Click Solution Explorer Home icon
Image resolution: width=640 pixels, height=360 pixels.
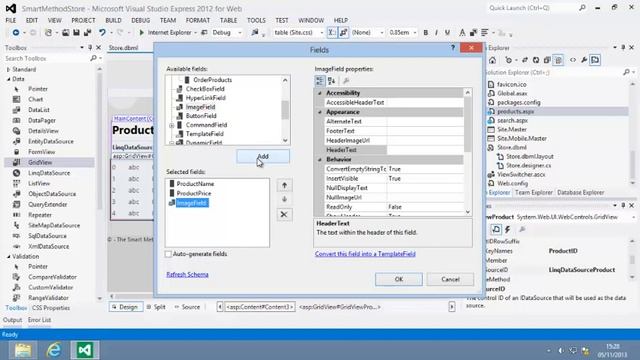(493, 60)
